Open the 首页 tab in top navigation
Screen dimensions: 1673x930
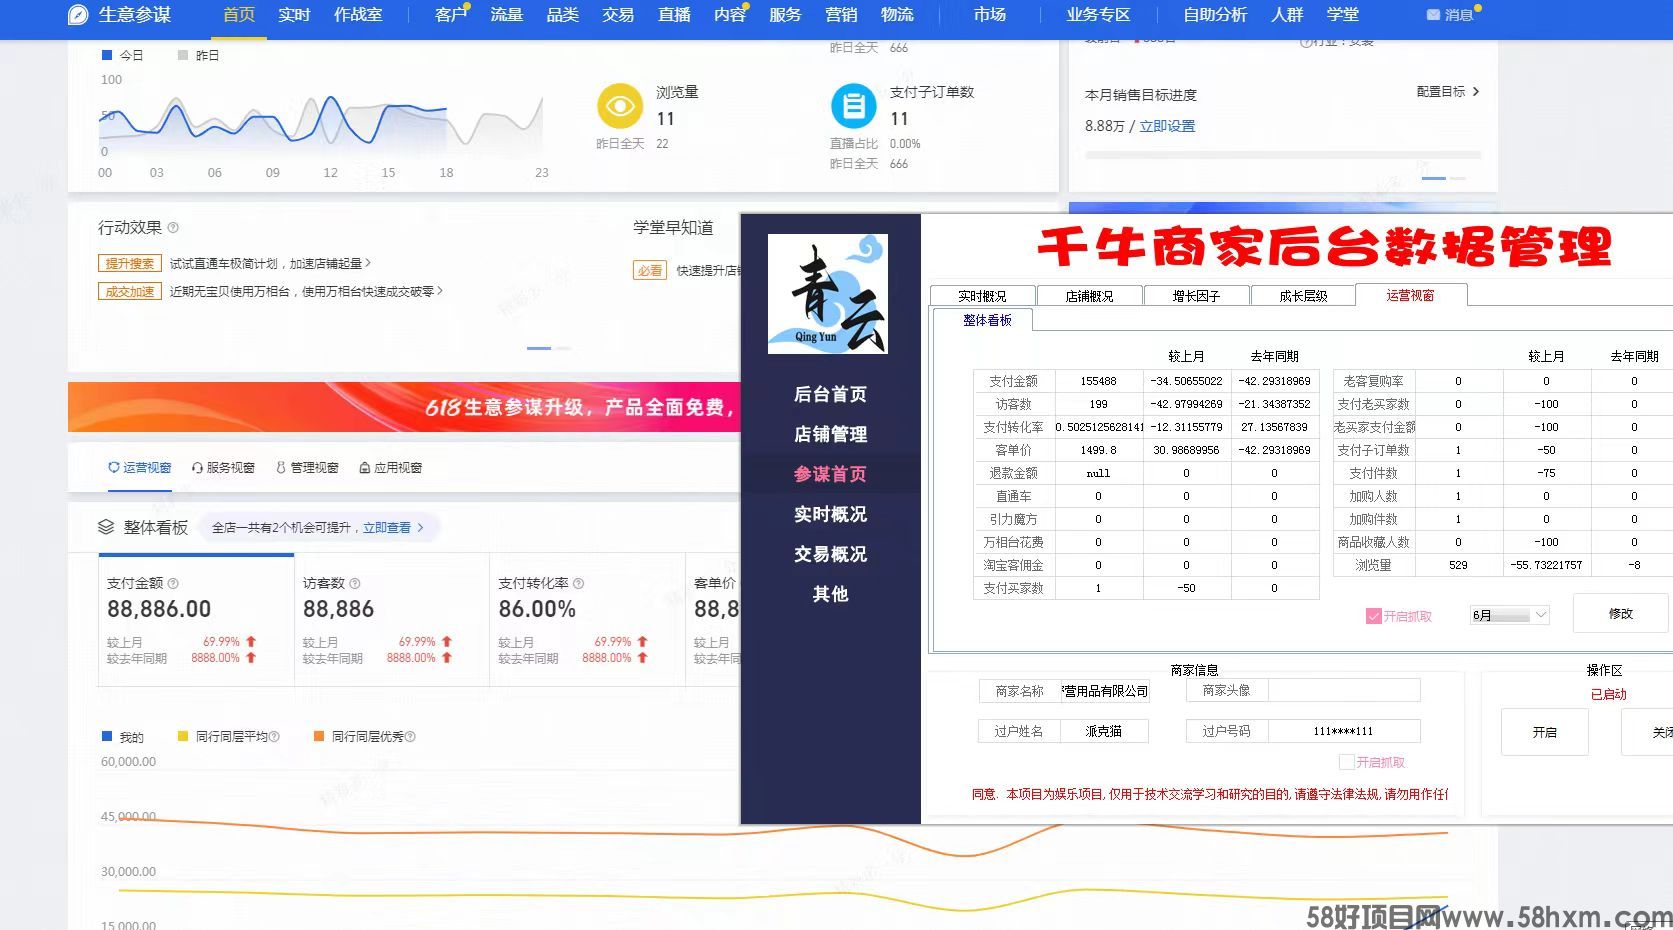(x=239, y=15)
